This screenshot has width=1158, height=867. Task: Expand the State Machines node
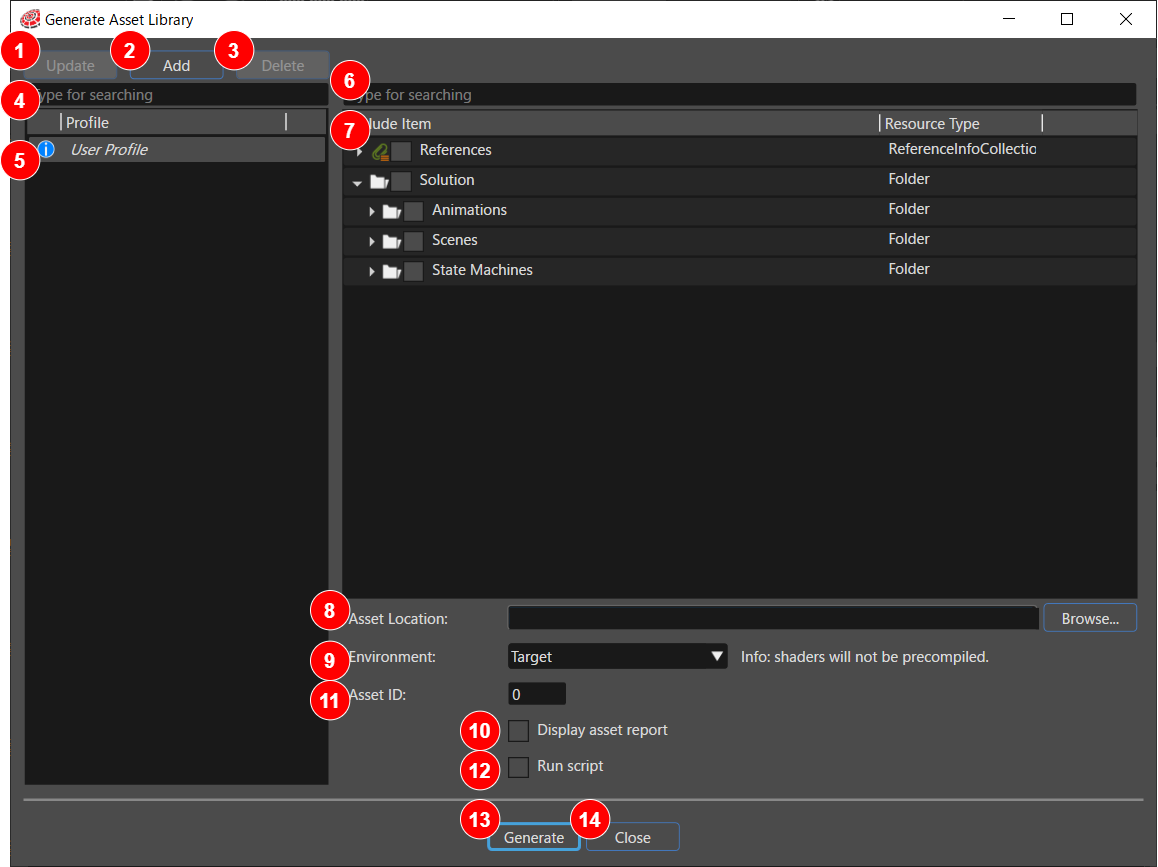point(371,272)
